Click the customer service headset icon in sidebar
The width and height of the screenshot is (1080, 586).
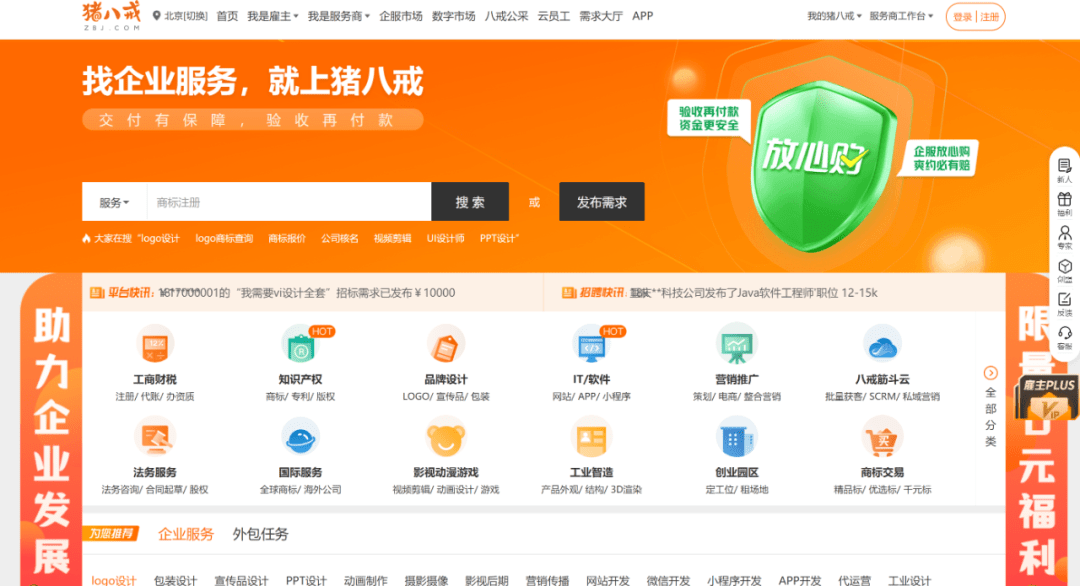(1064, 334)
